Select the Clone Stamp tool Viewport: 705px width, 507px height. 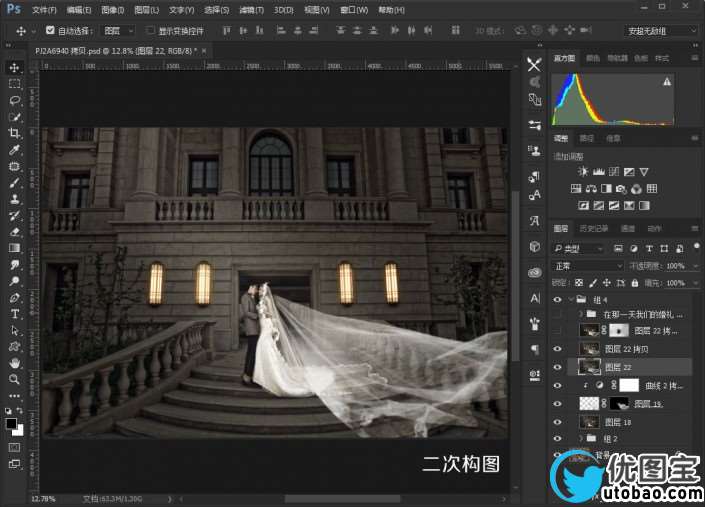click(x=15, y=199)
